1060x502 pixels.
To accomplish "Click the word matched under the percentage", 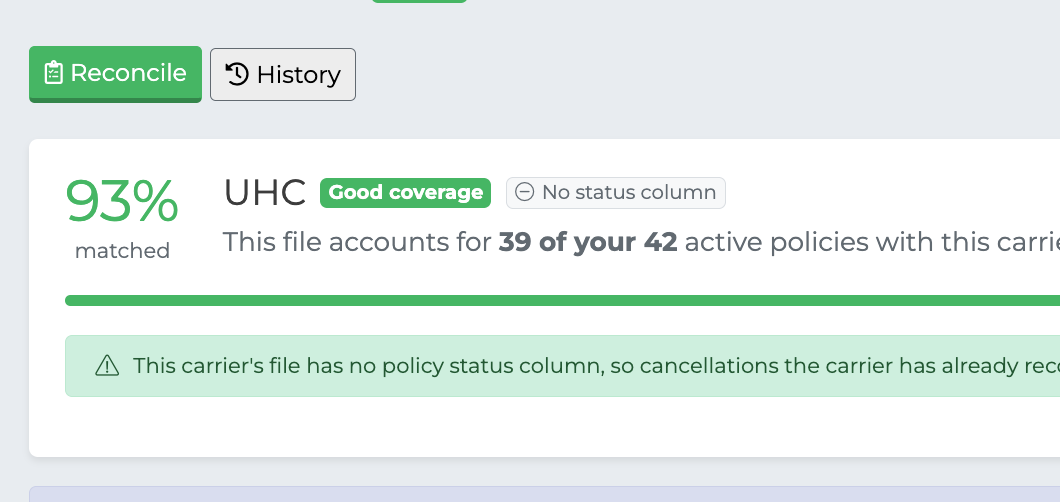I will (x=122, y=251).
